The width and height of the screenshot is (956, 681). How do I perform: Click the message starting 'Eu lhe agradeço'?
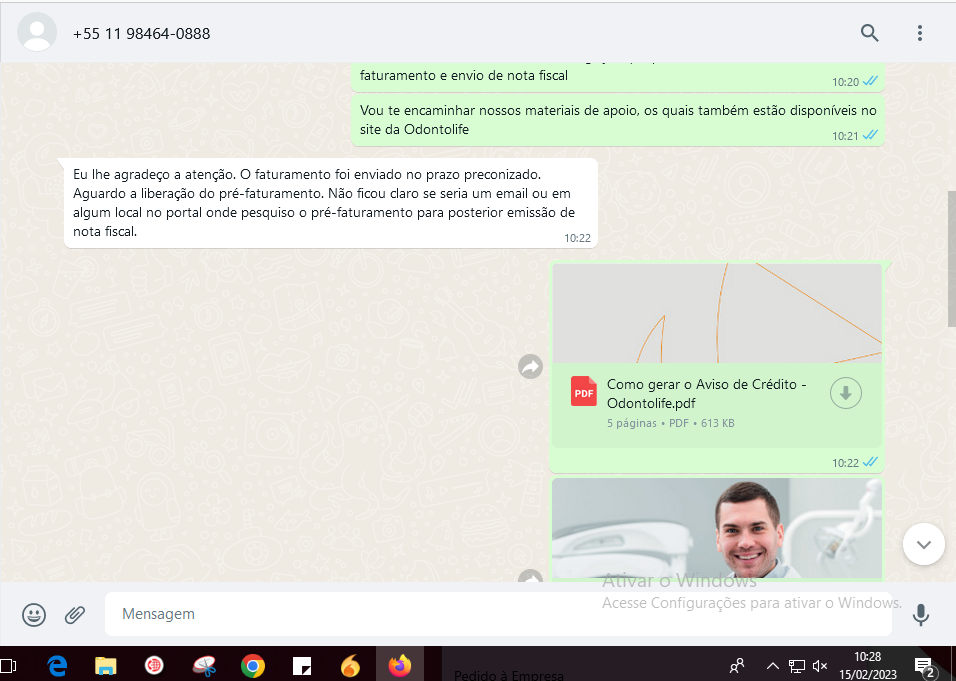click(330, 203)
